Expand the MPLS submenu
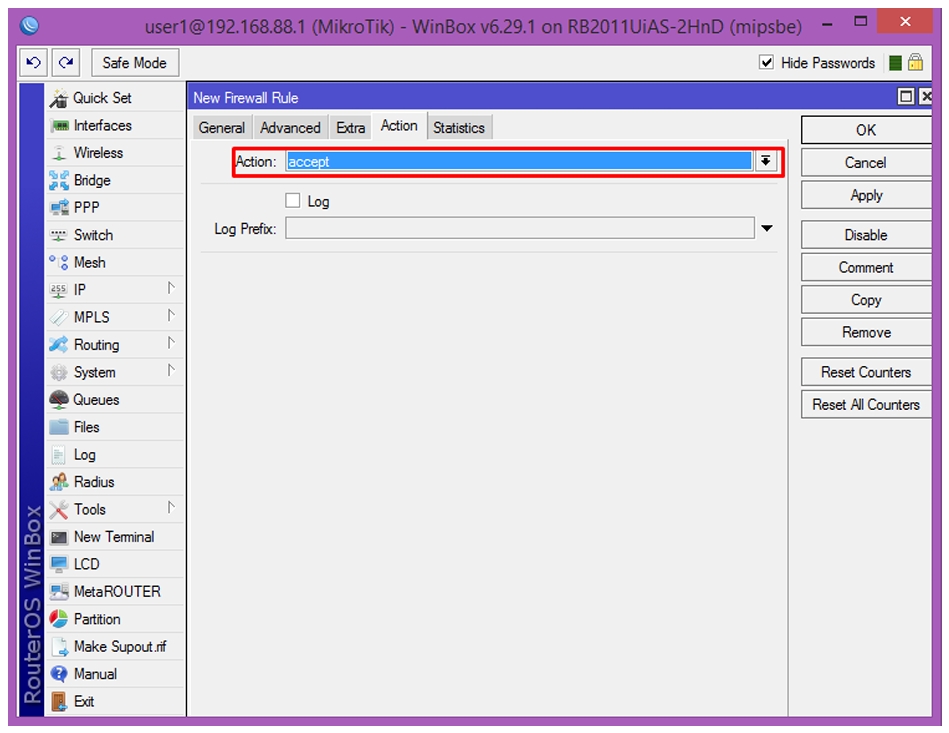The width and height of the screenshot is (949, 733). pos(171,316)
